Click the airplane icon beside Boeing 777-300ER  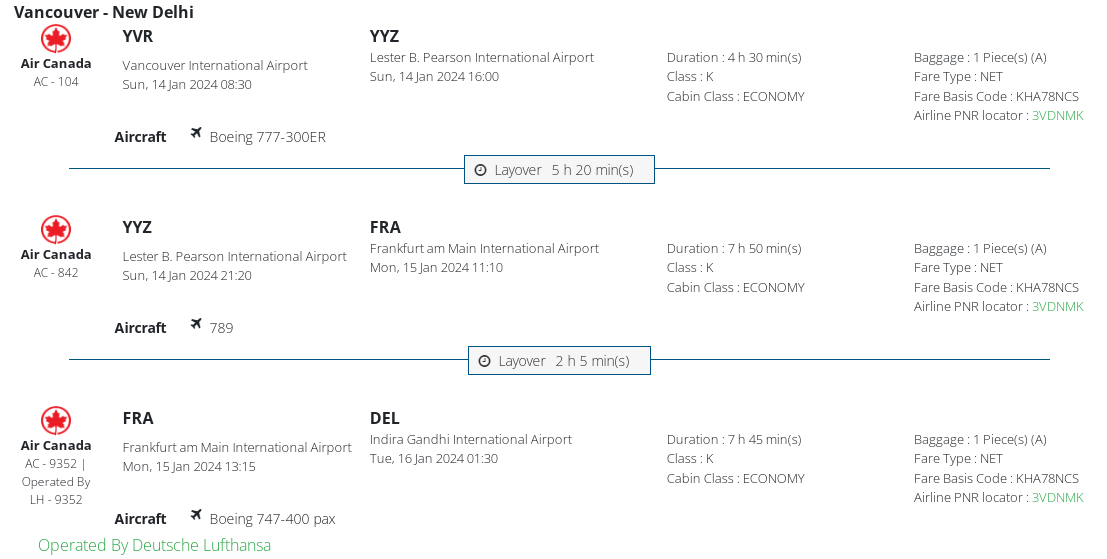pos(196,133)
